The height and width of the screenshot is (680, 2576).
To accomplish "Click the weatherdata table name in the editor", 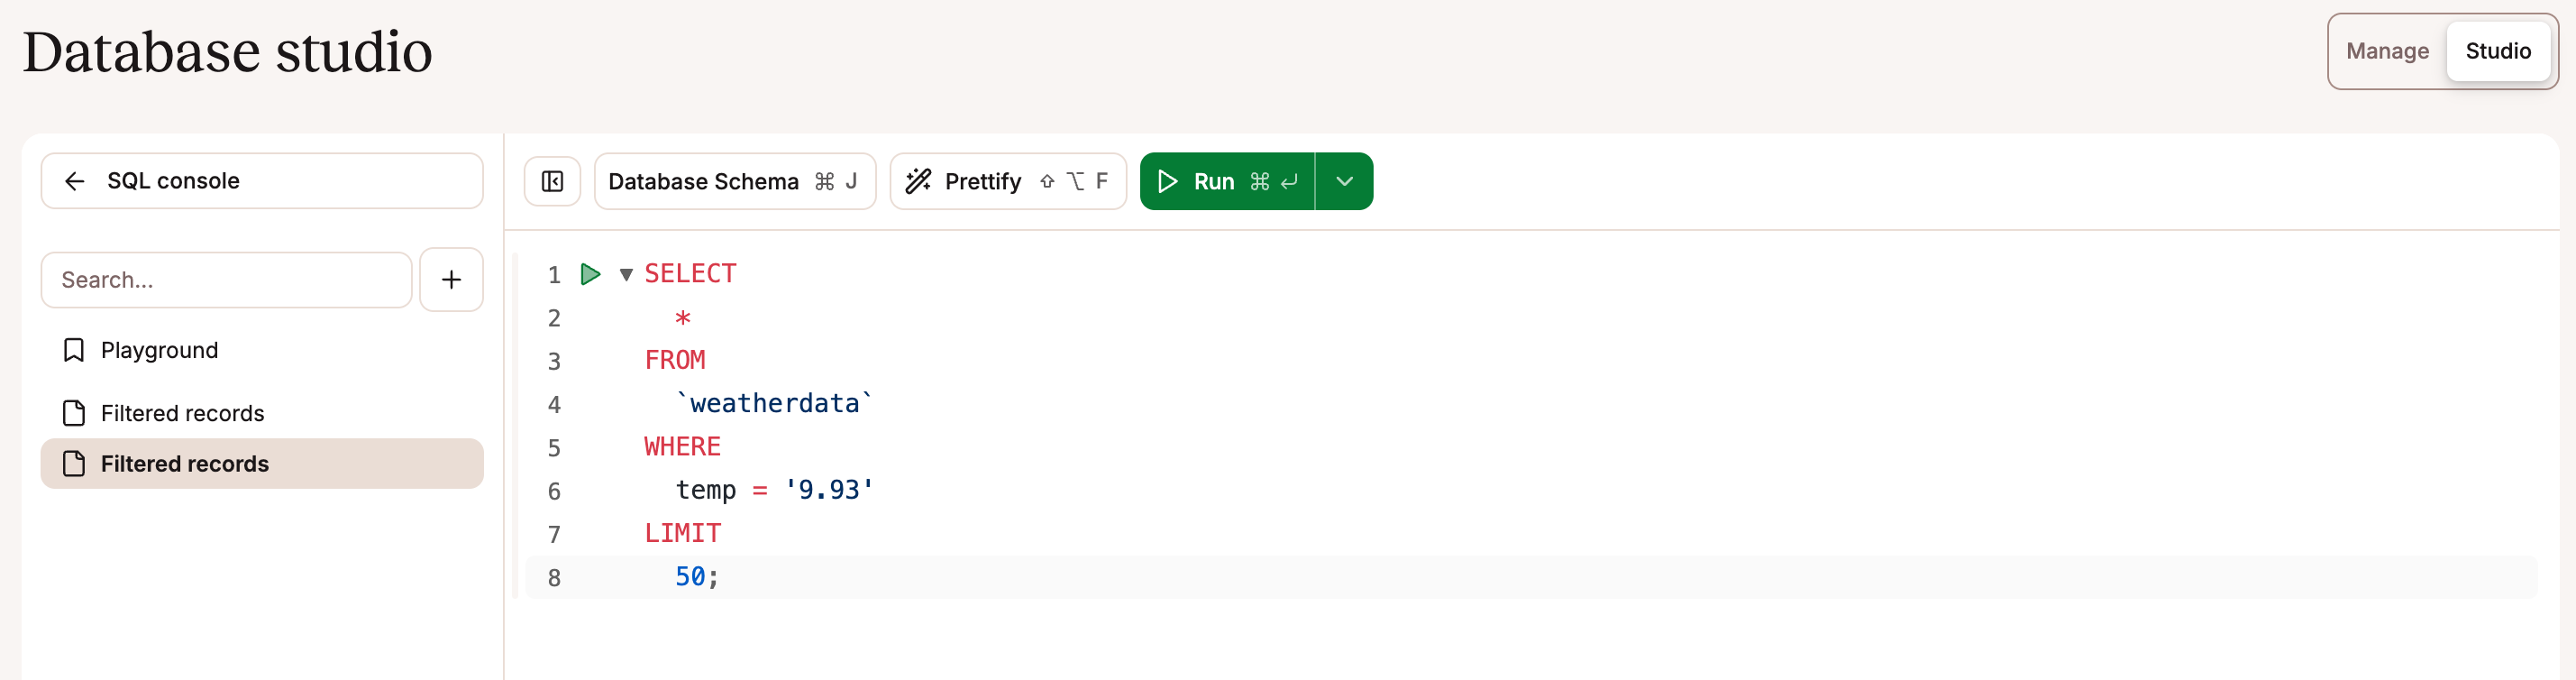I will [774, 404].
